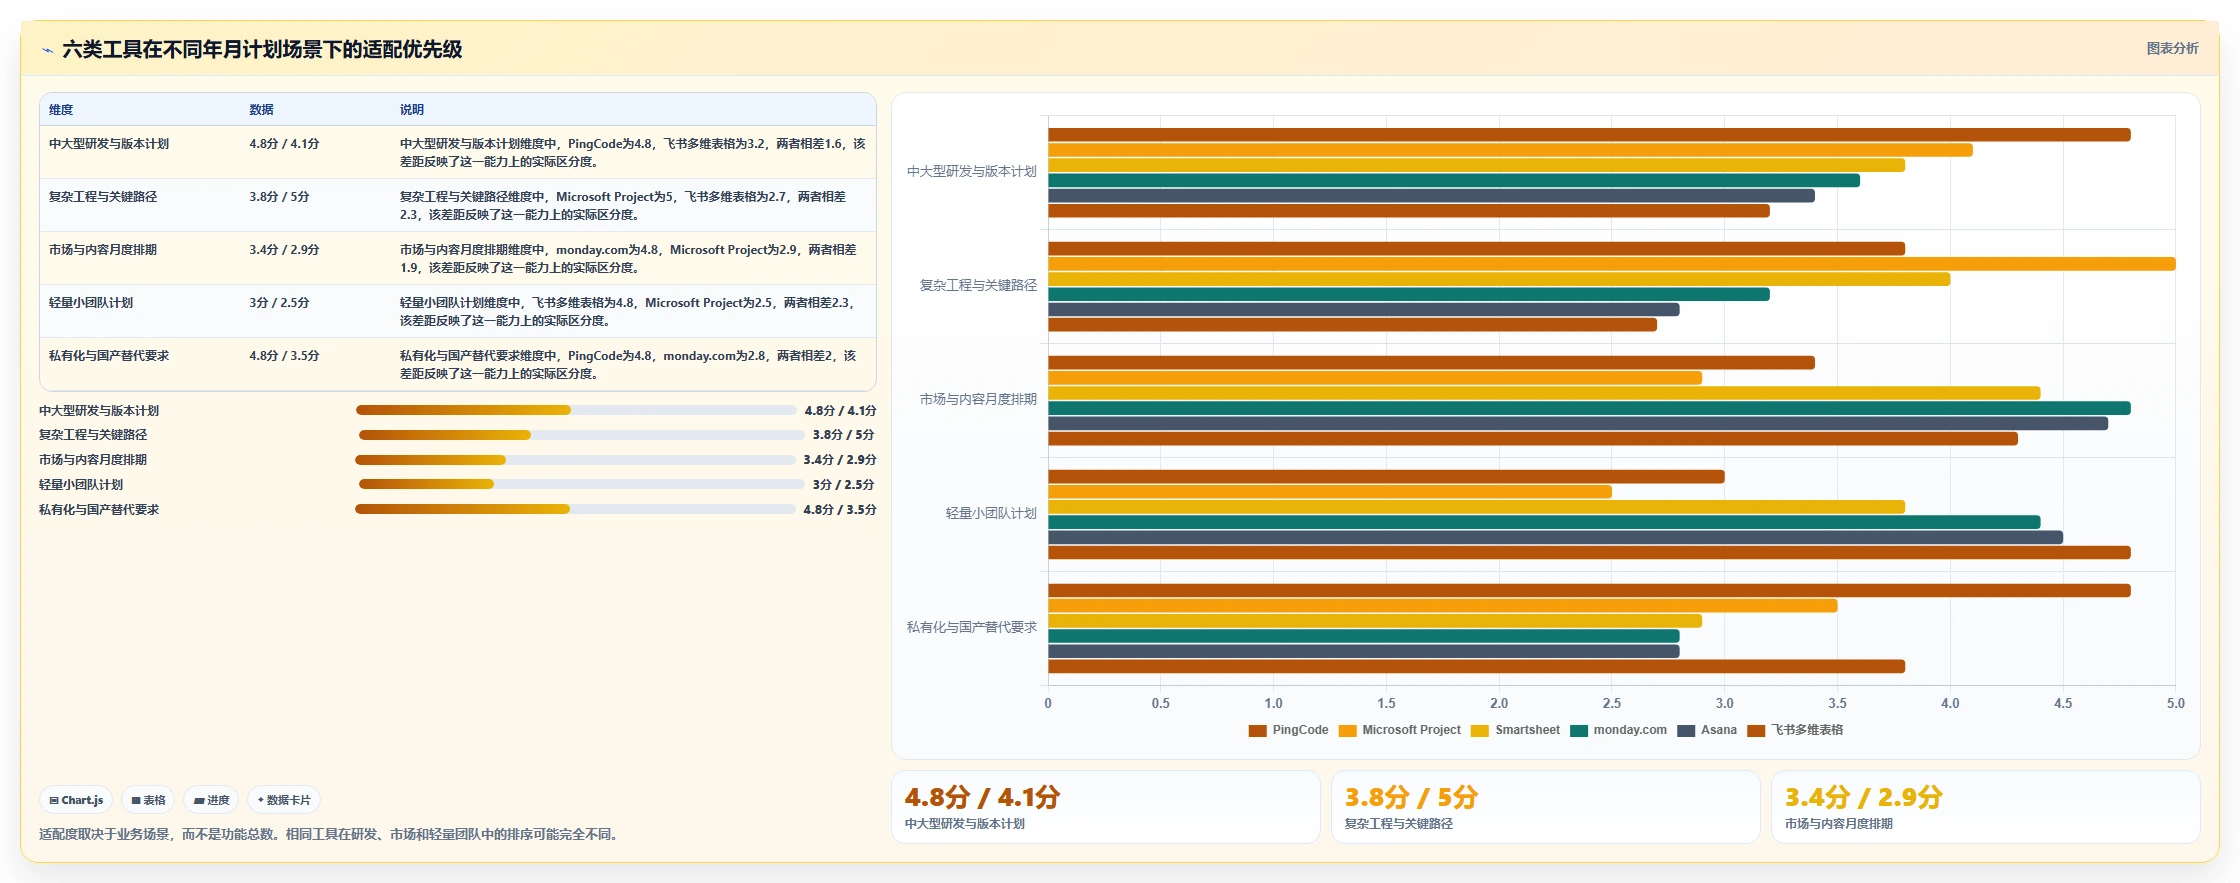This screenshot has height=883, width=2240.
Task: Click Smartsheet bar in 私有化与国产替代要求 group
Action: tap(1375, 621)
